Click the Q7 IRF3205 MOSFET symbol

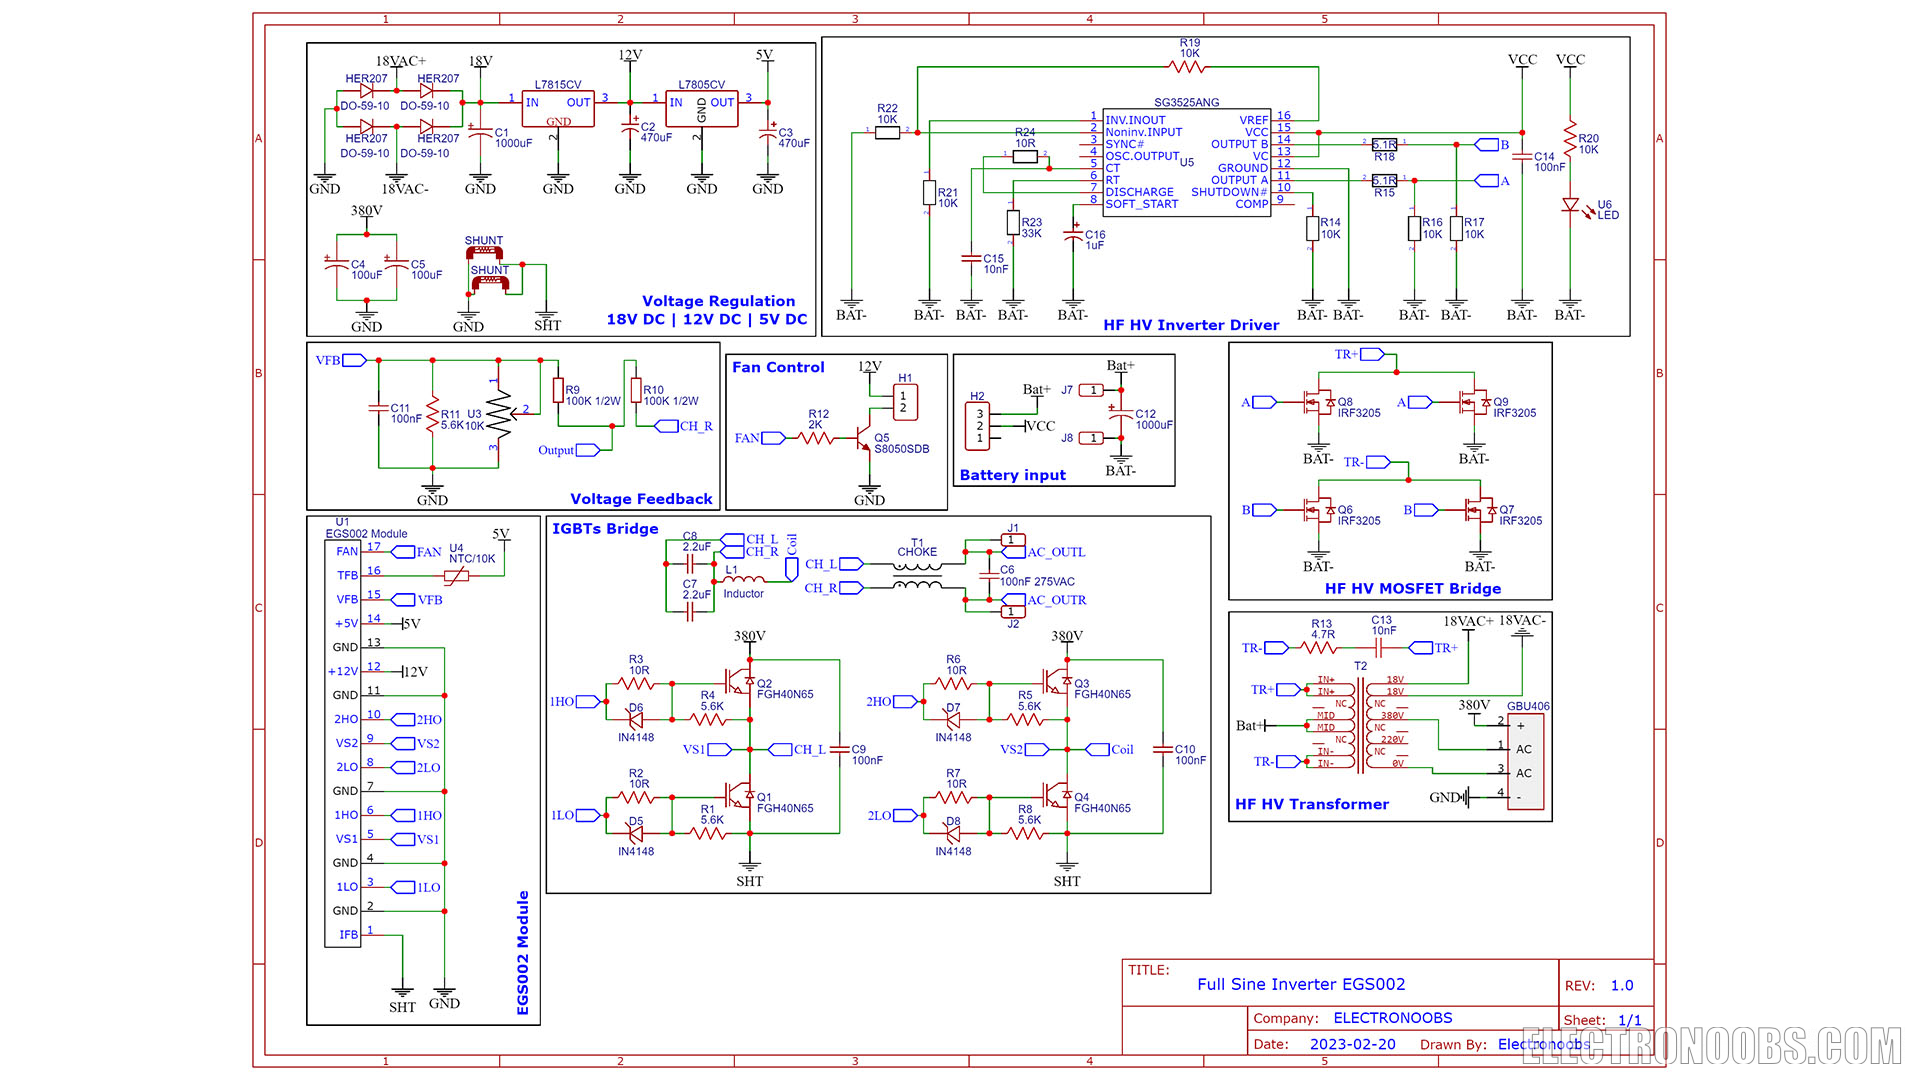click(x=1480, y=510)
